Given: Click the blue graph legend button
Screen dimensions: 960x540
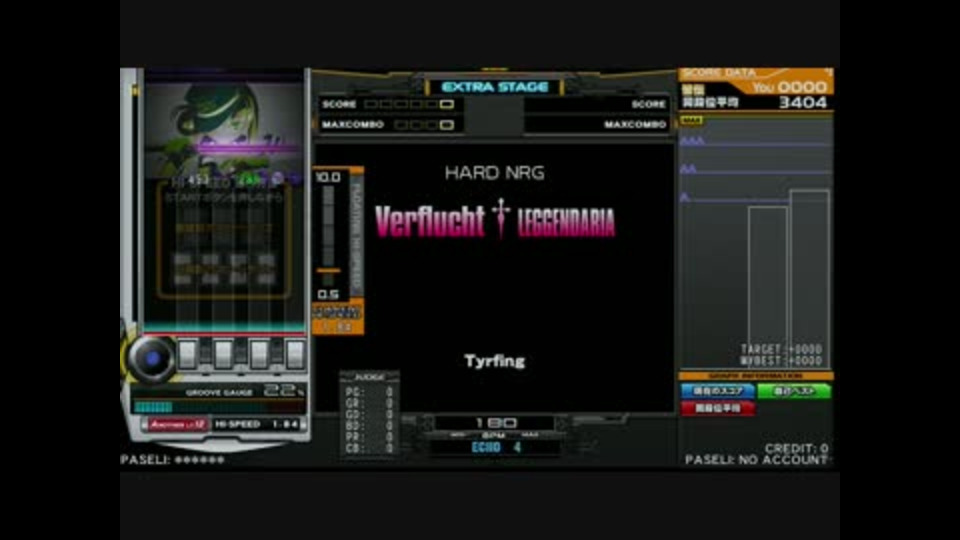Looking at the screenshot, I should (x=718, y=391).
